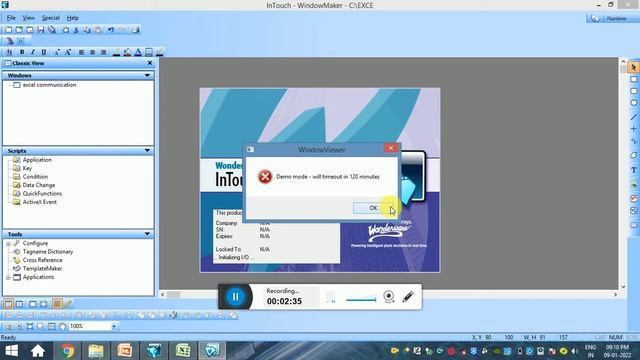Click the Center align text icon

(x=93, y=52)
